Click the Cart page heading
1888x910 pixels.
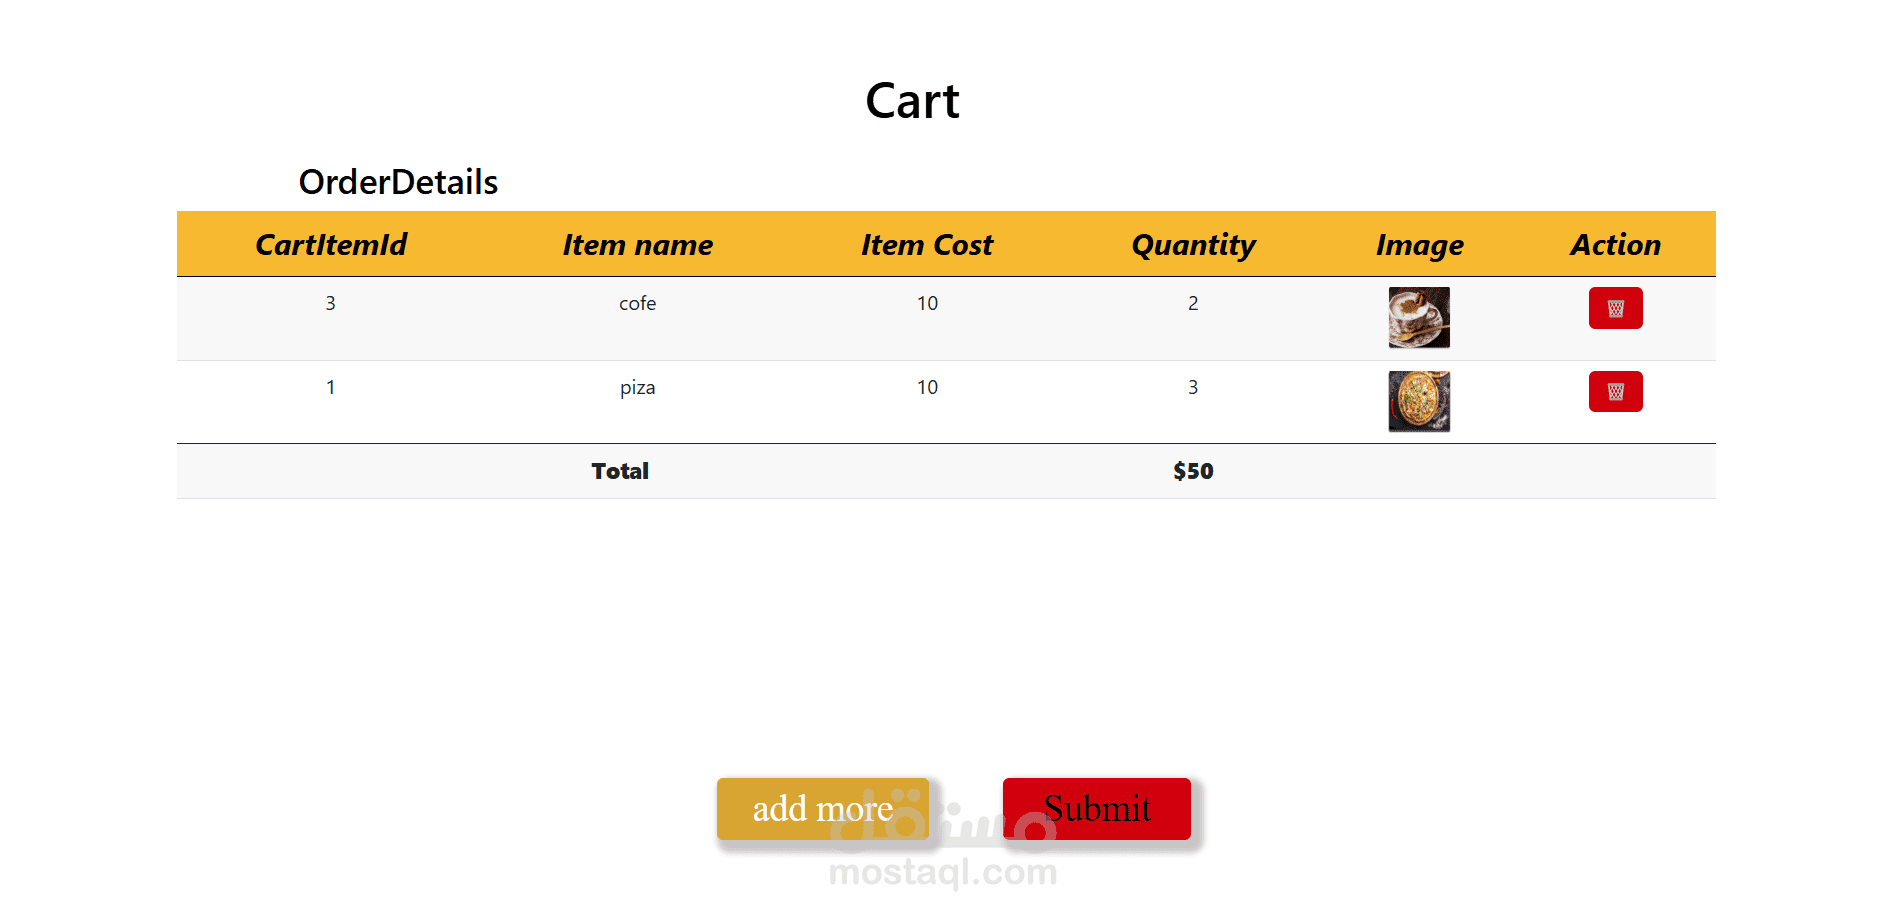[912, 101]
